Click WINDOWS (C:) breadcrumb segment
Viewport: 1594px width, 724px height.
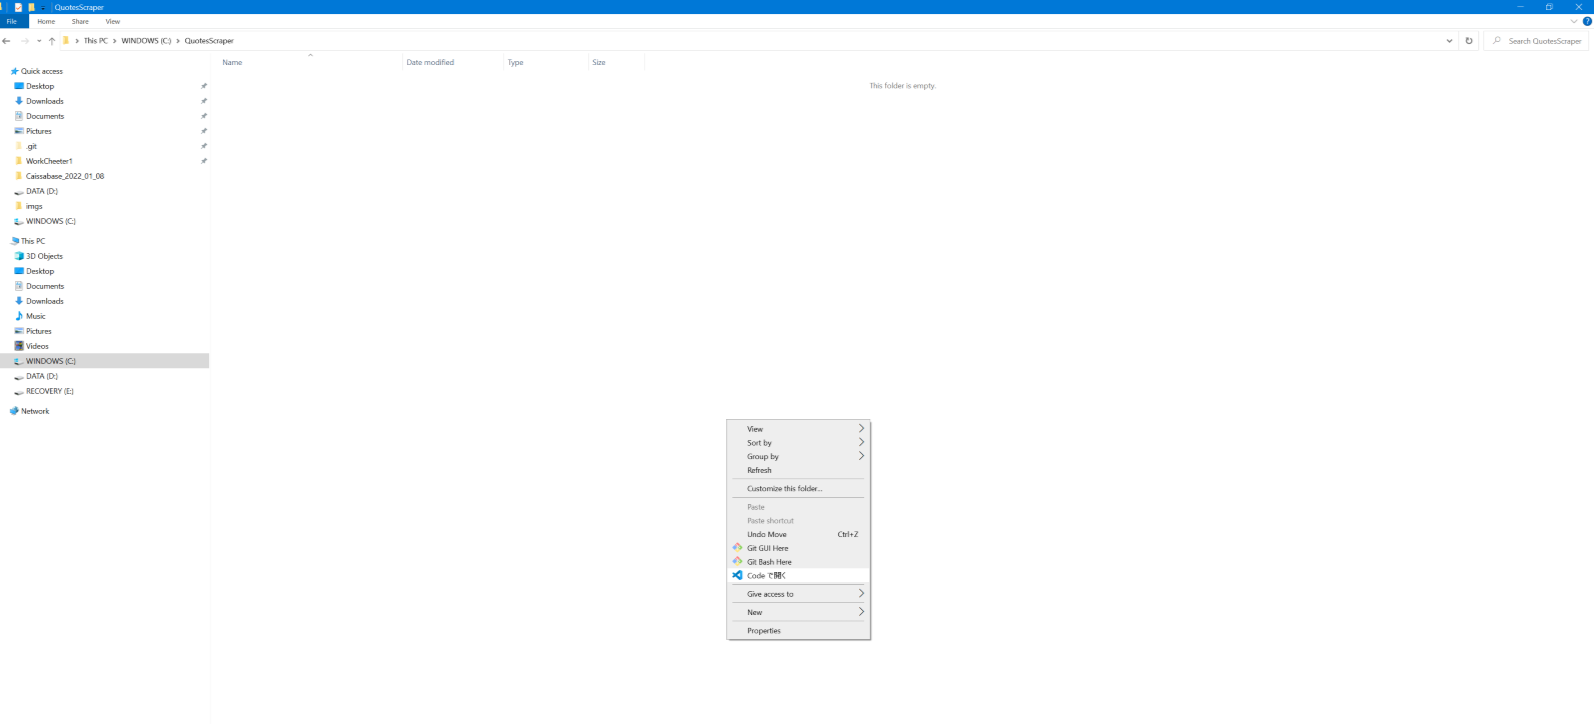(x=146, y=41)
